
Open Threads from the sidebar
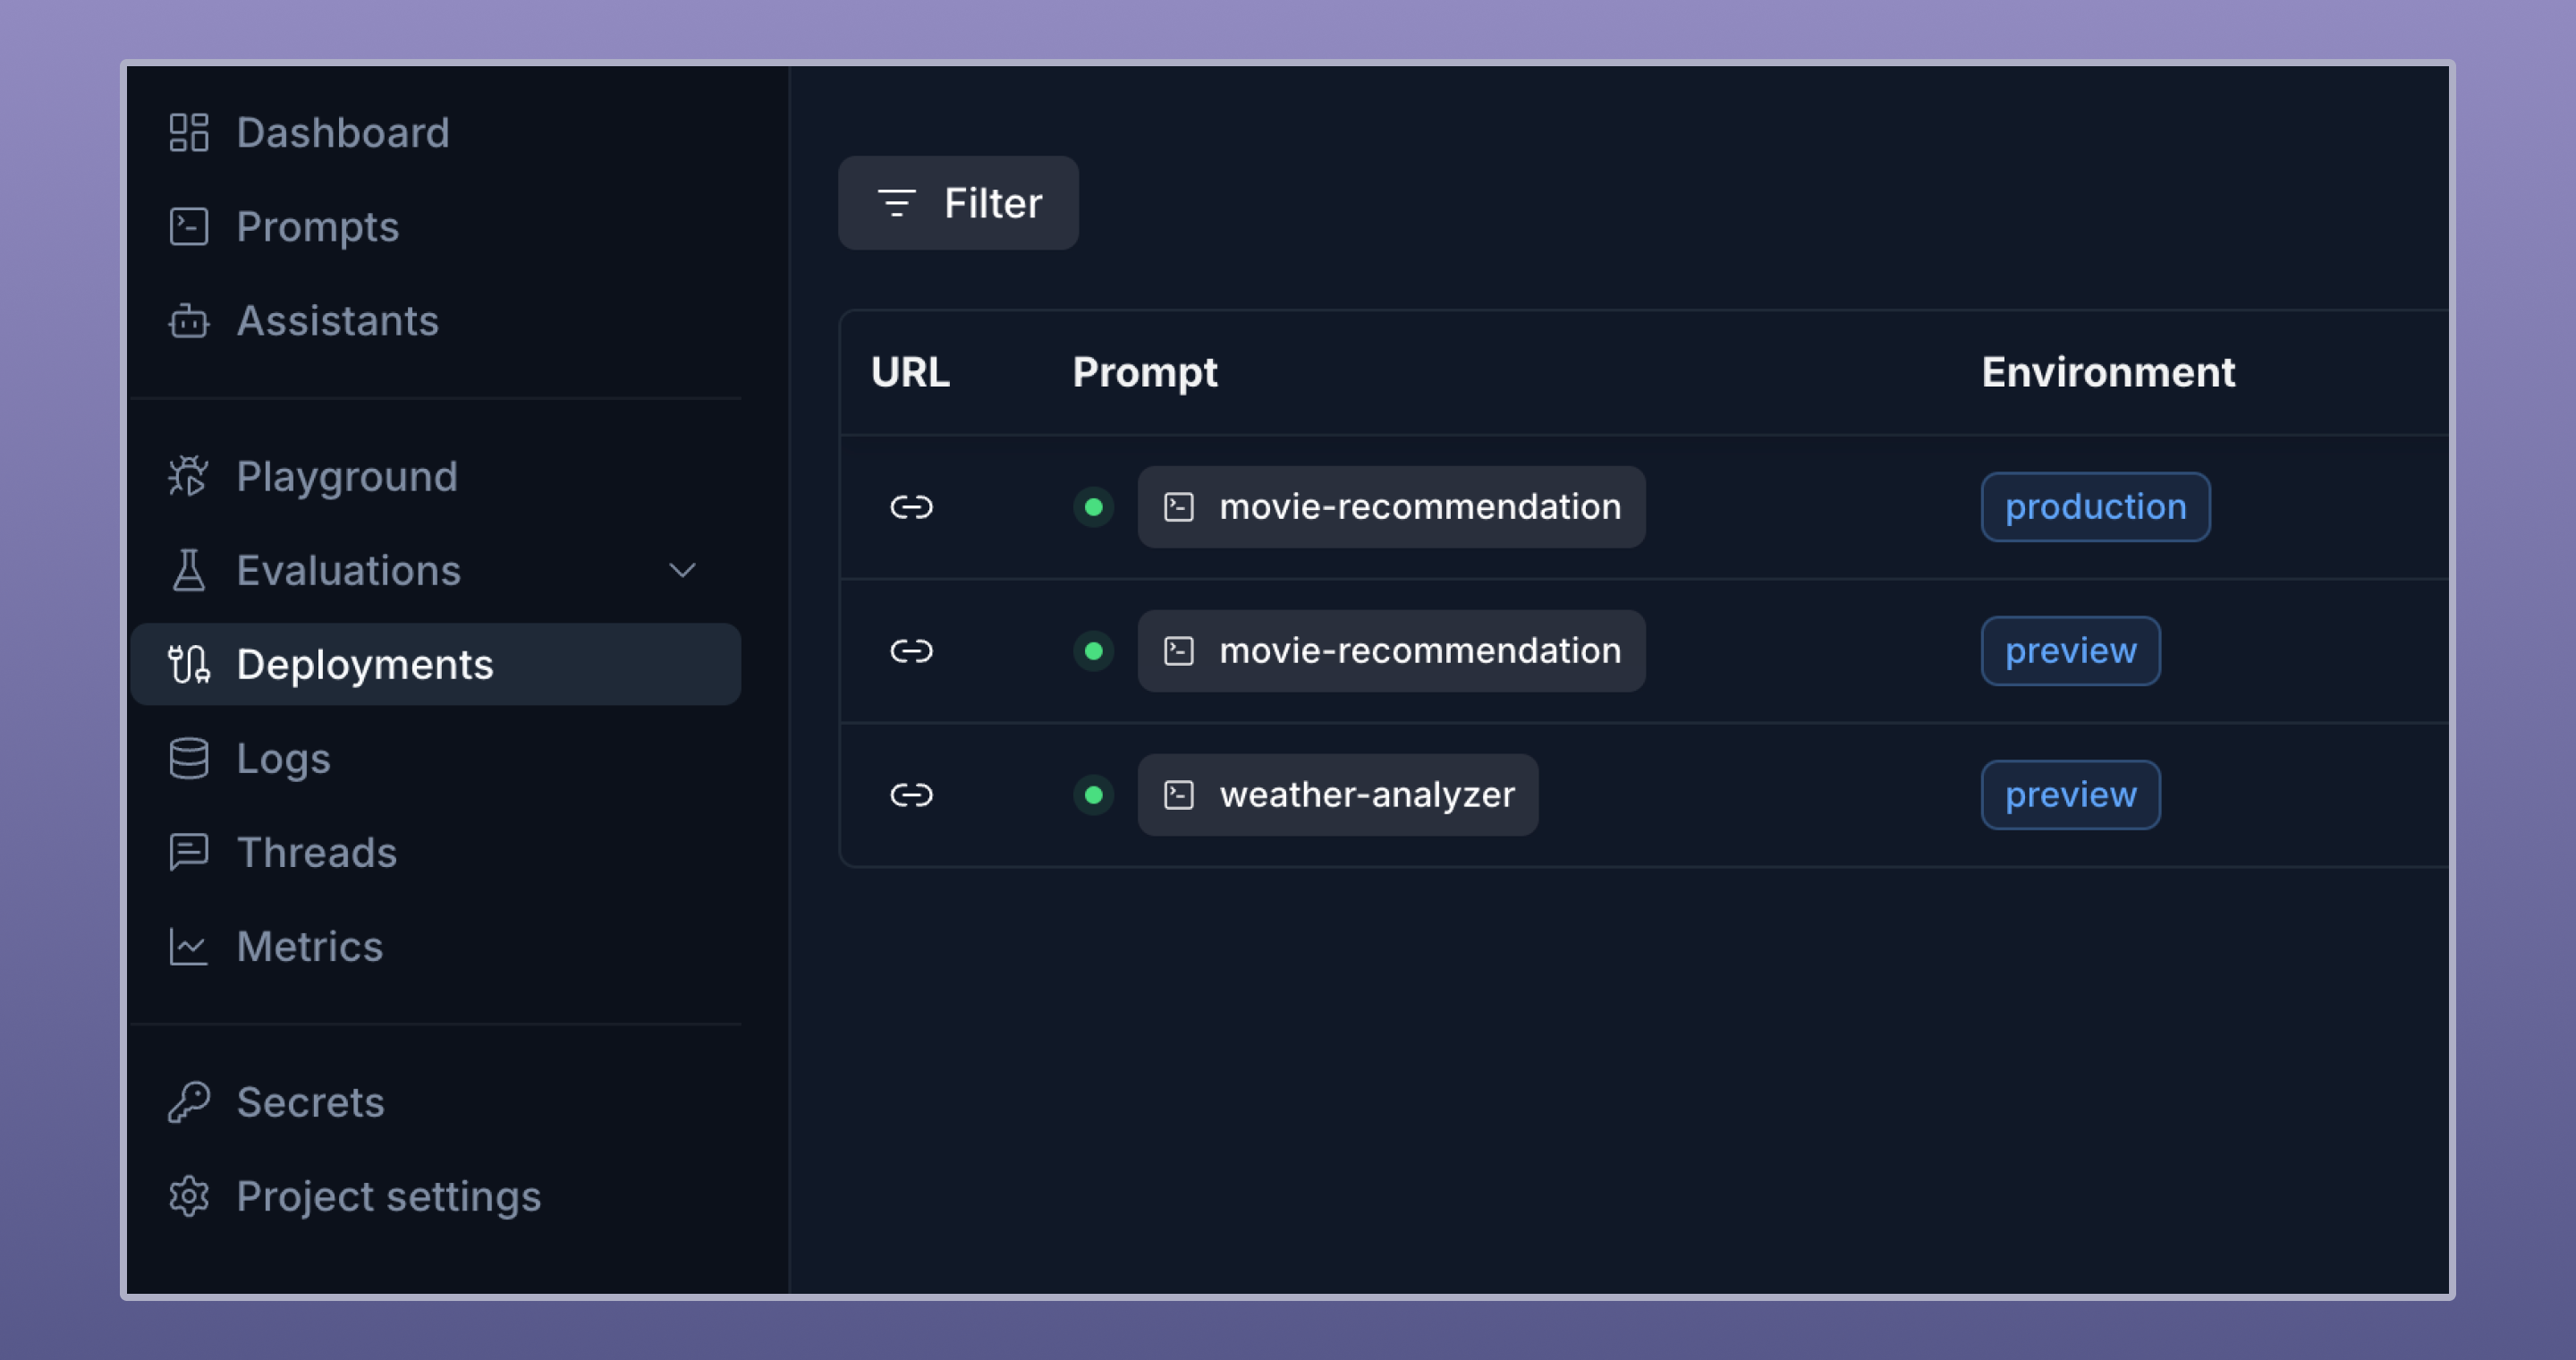click(x=435, y=852)
